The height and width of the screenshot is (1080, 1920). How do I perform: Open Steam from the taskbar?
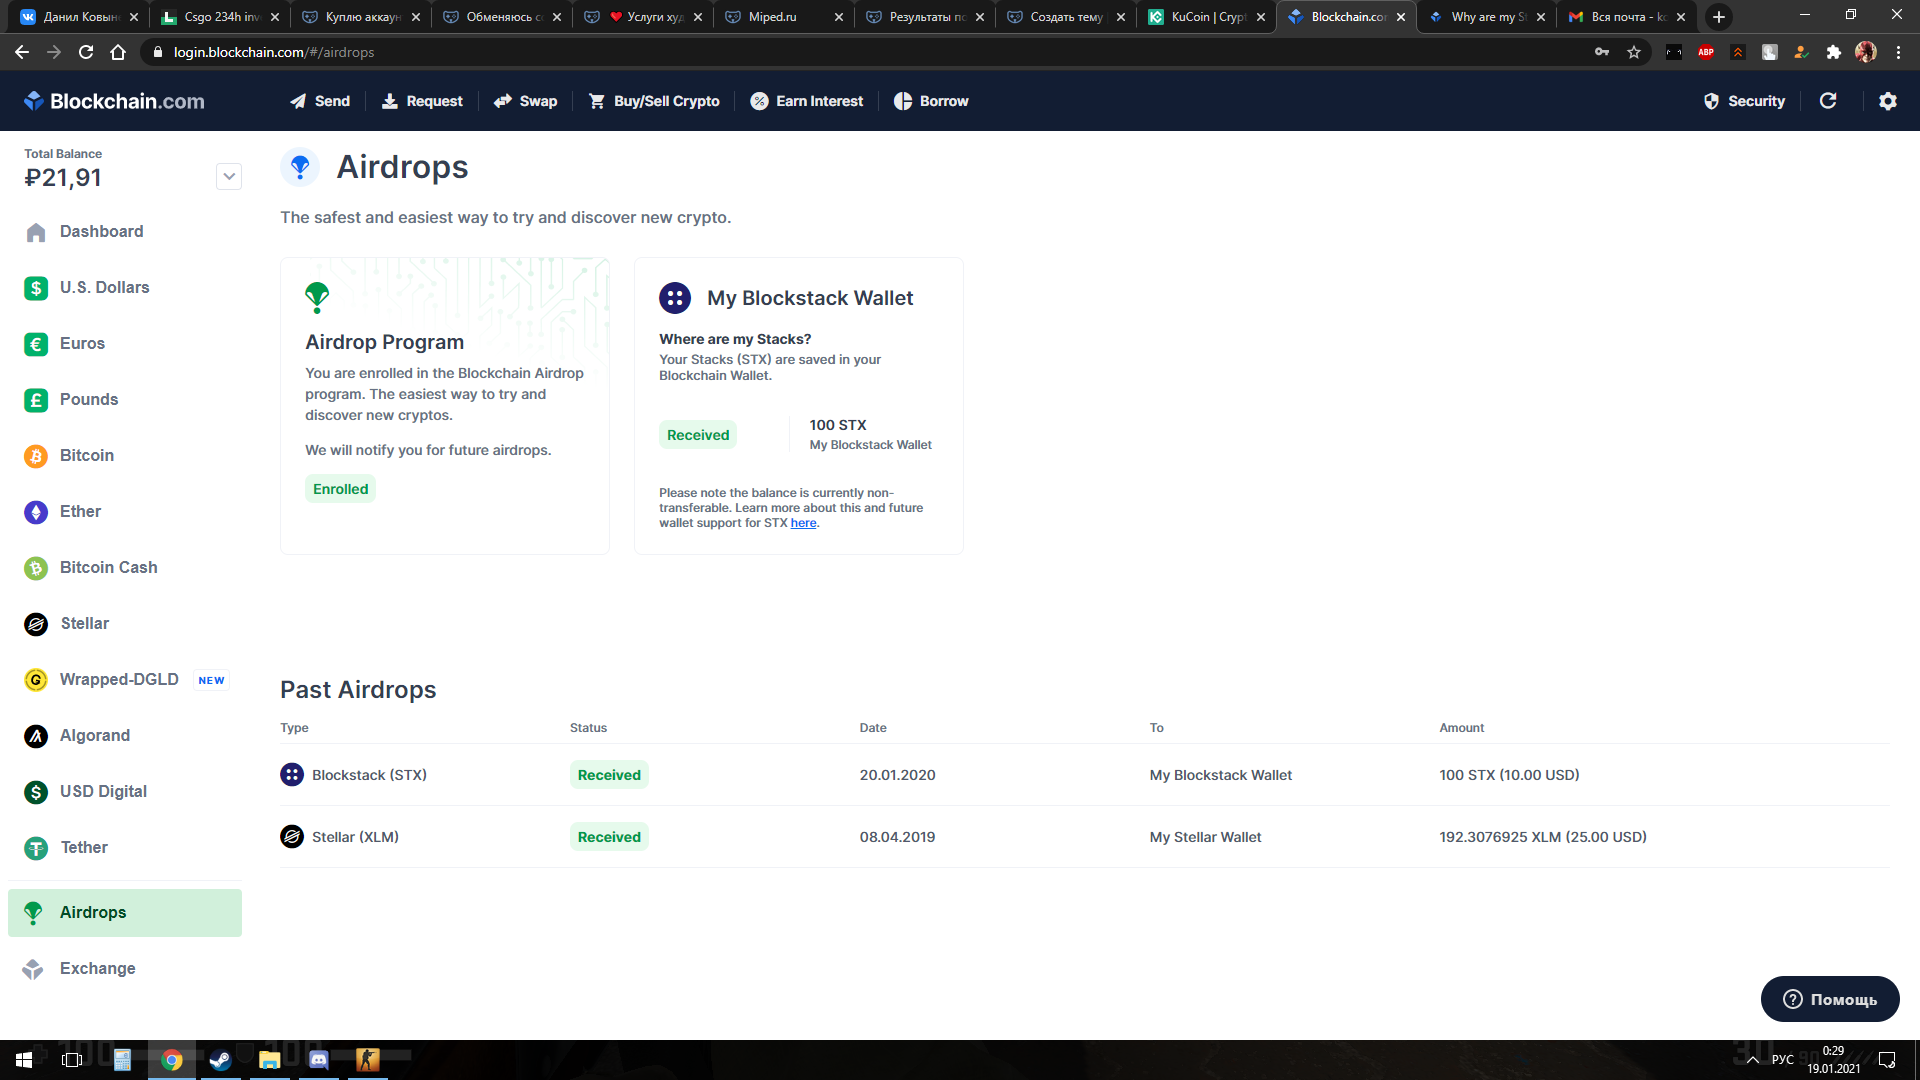pyautogui.click(x=221, y=1060)
